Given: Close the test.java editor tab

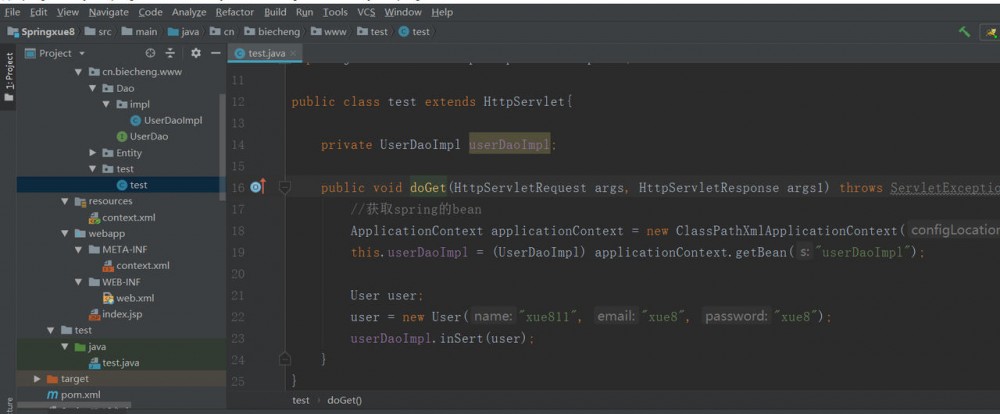Looking at the screenshot, I should click(x=293, y=54).
